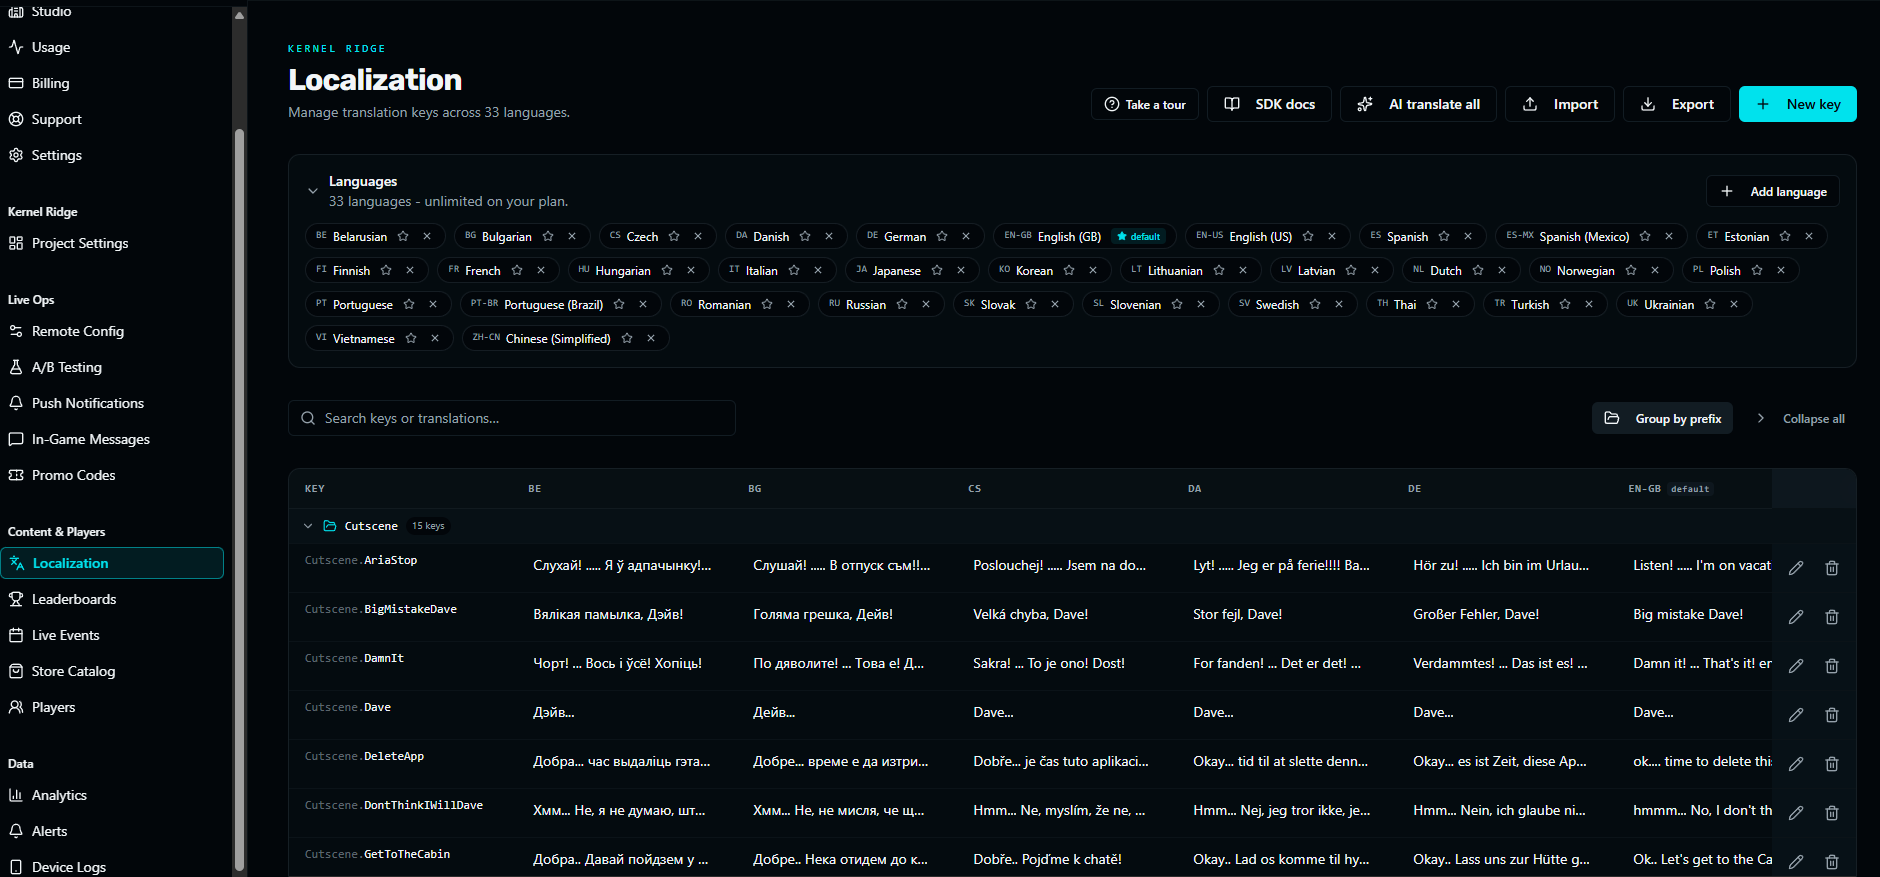This screenshot has height=877, width=1880.
Task: Delete the Cutscene.DamnIt key
Action: point(1832,666)
